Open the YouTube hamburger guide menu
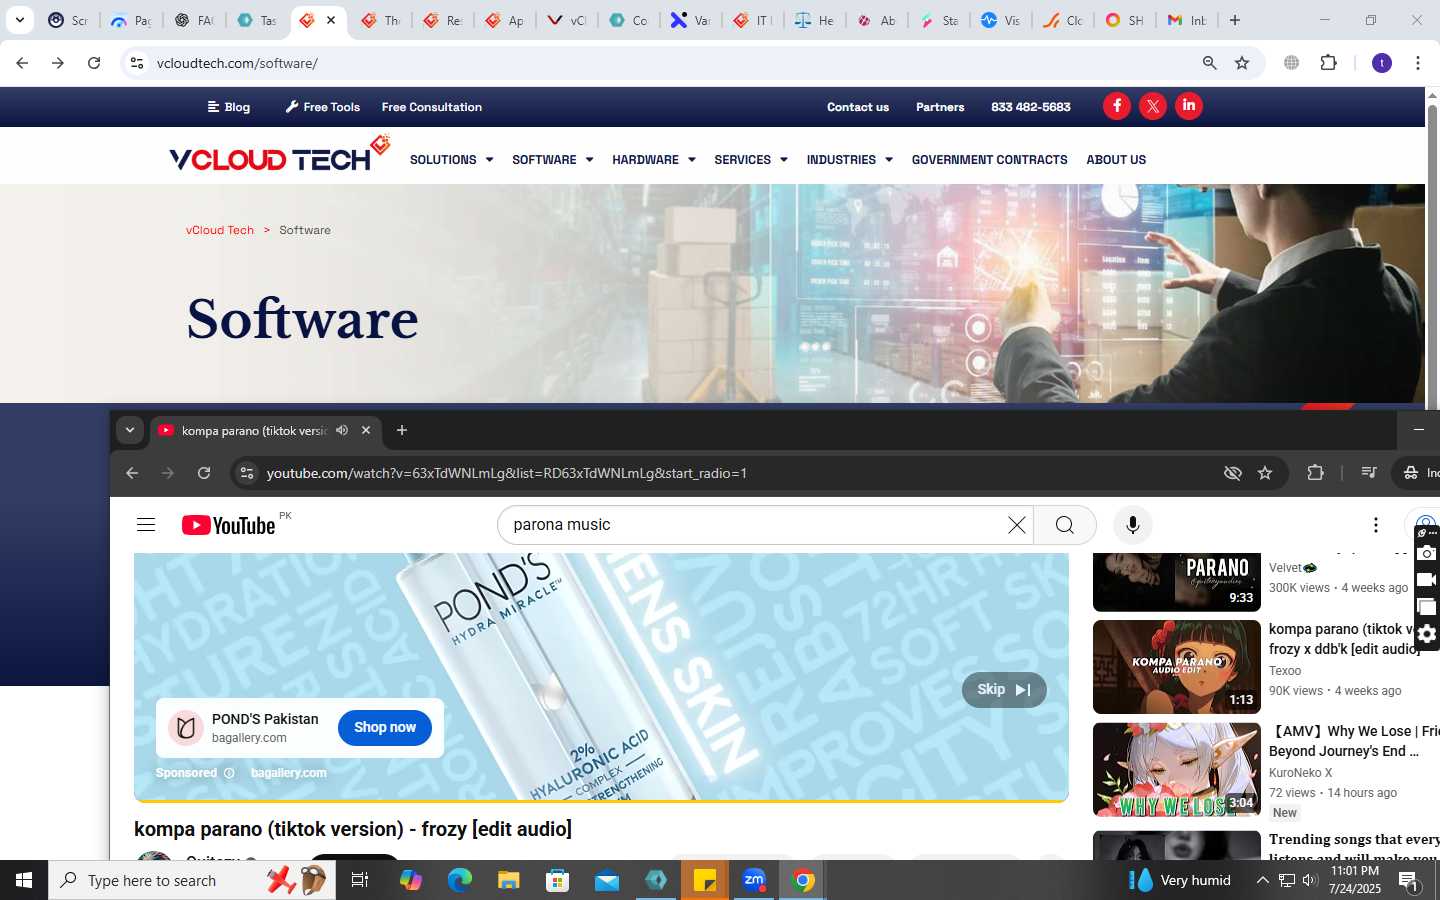Viewport: 1440px width, 900px height. 146,525
